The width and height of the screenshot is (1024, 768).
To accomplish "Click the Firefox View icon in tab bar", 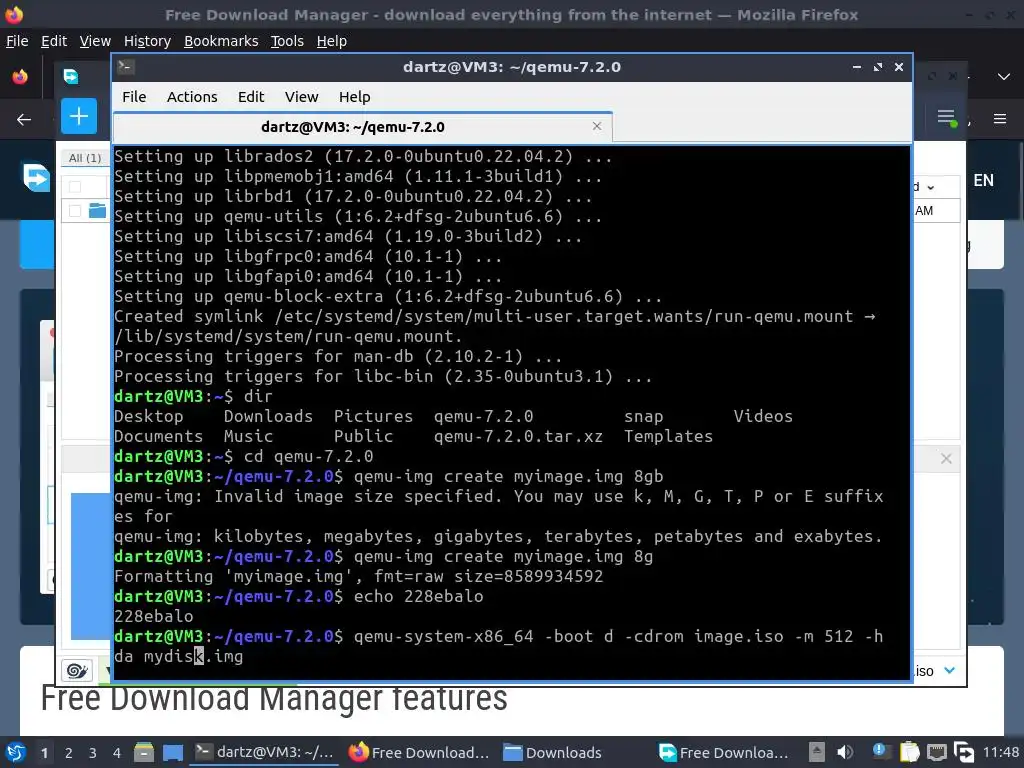I will click(x=20, y=76).
